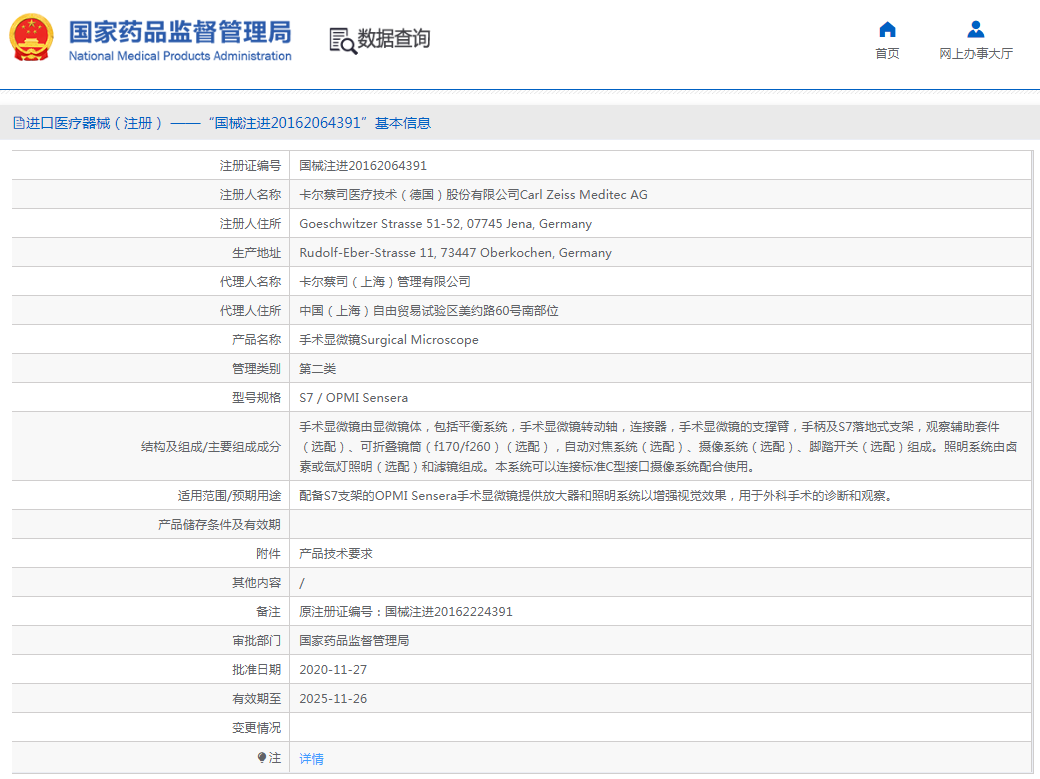Select the 原注册证编号 remark value
The height and width of the screenshot is (779, 1040).
(x=406, y=612)
